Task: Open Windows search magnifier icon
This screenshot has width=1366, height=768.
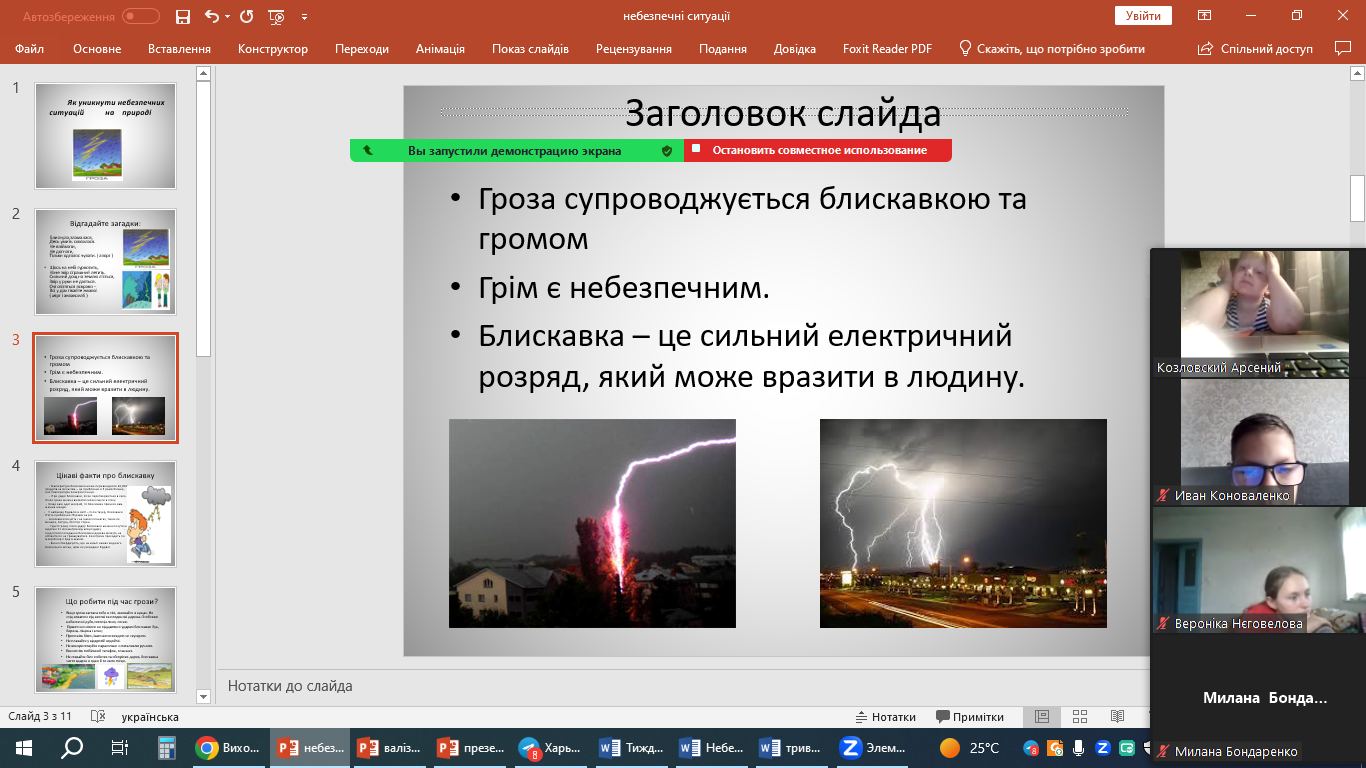Action: coord(72,748)
